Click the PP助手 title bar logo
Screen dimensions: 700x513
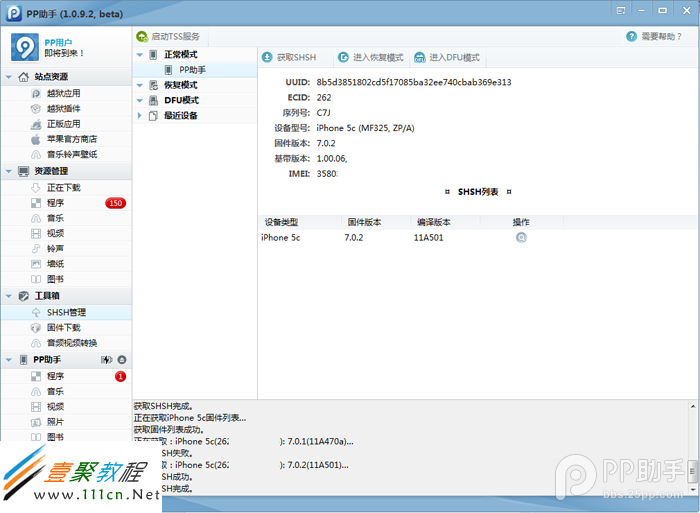coord(14,13)
